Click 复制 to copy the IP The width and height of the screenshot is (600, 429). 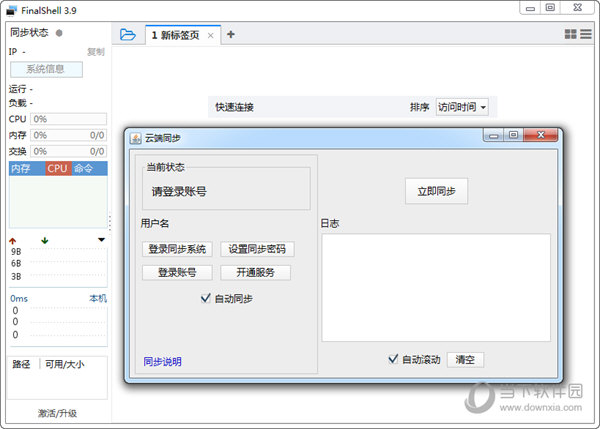click(x=96, y=52)
